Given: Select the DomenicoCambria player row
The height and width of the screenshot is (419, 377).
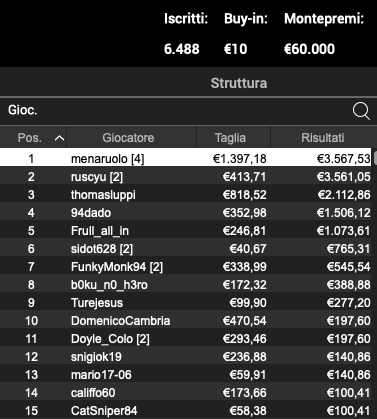Looking at the screenshot, I should [x=186, y=320].
